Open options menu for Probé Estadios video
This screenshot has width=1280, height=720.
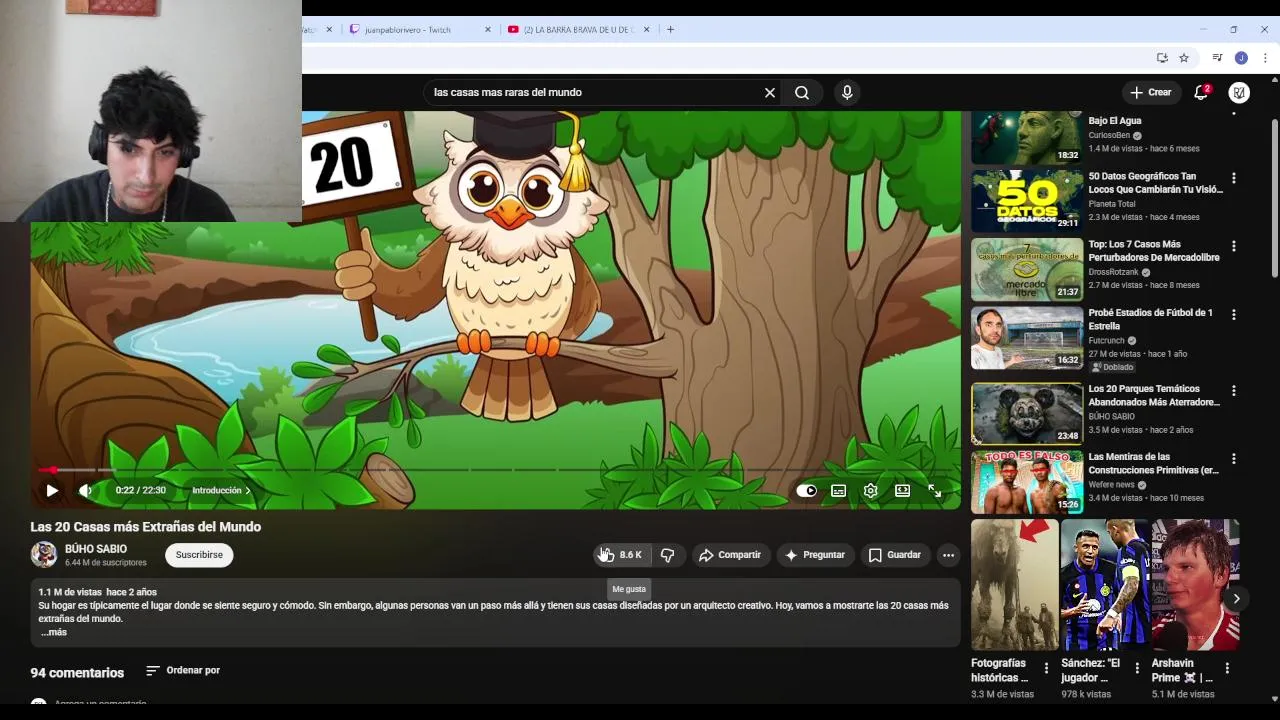coord(1234,314)
